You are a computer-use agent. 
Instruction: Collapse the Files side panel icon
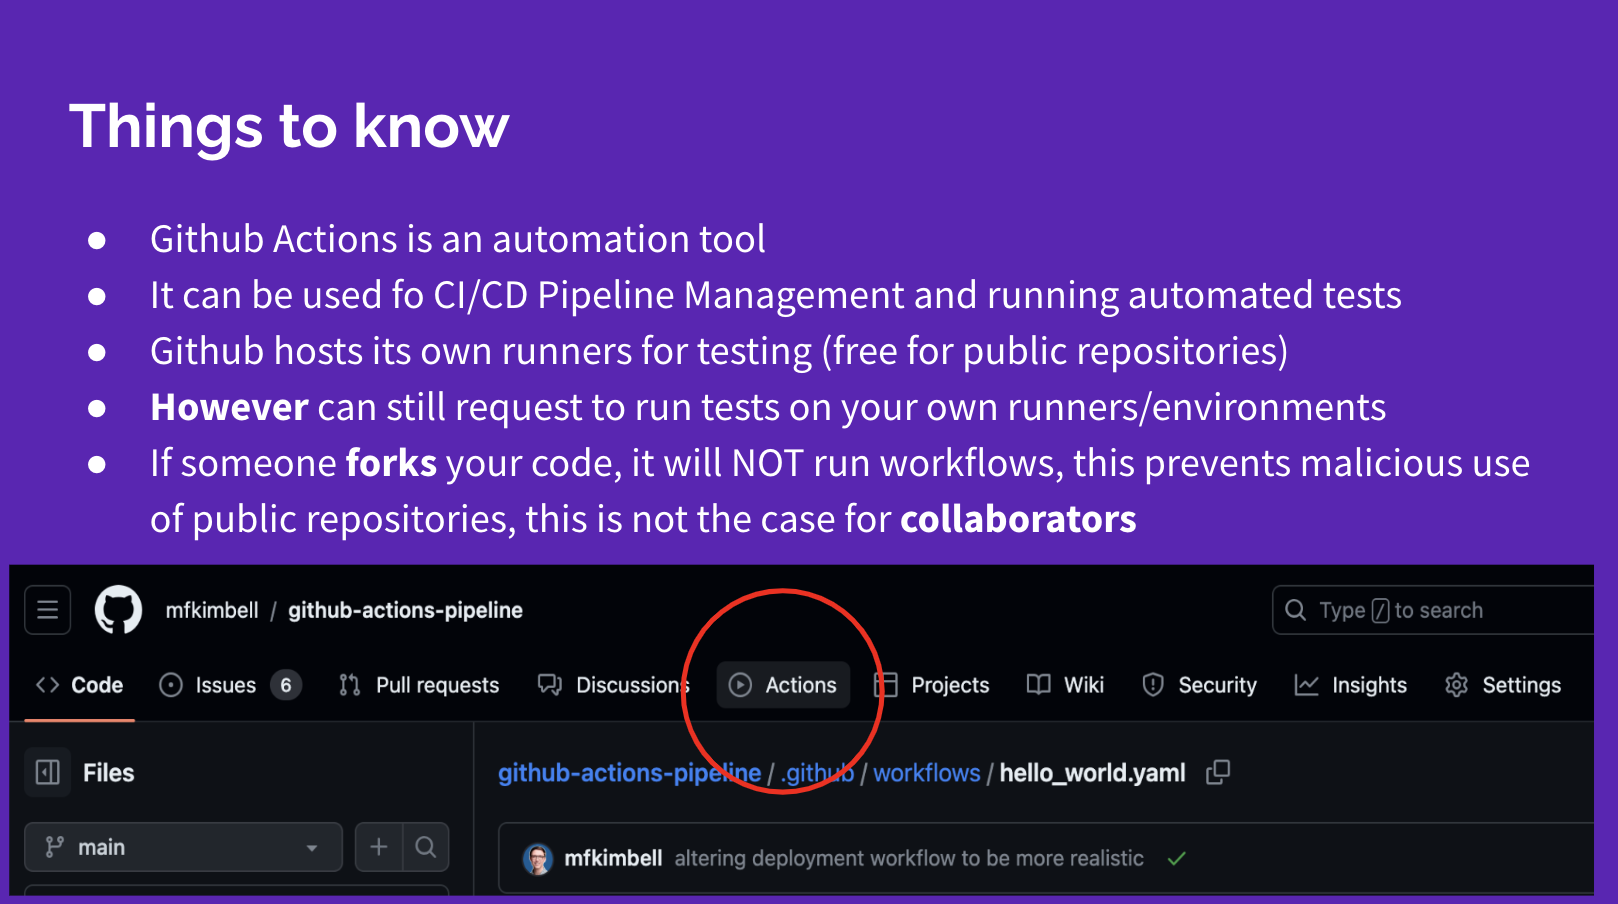[47, 772]
